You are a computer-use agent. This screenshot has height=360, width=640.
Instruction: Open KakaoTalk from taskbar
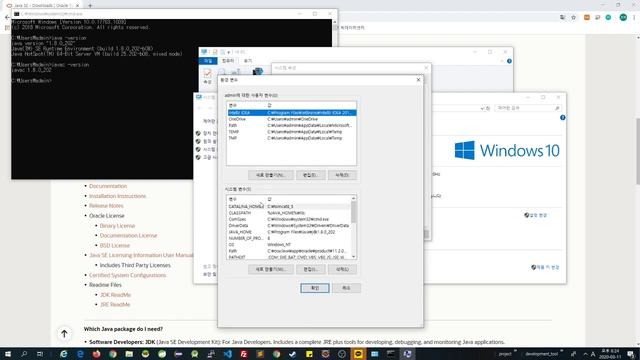[358, 354]
